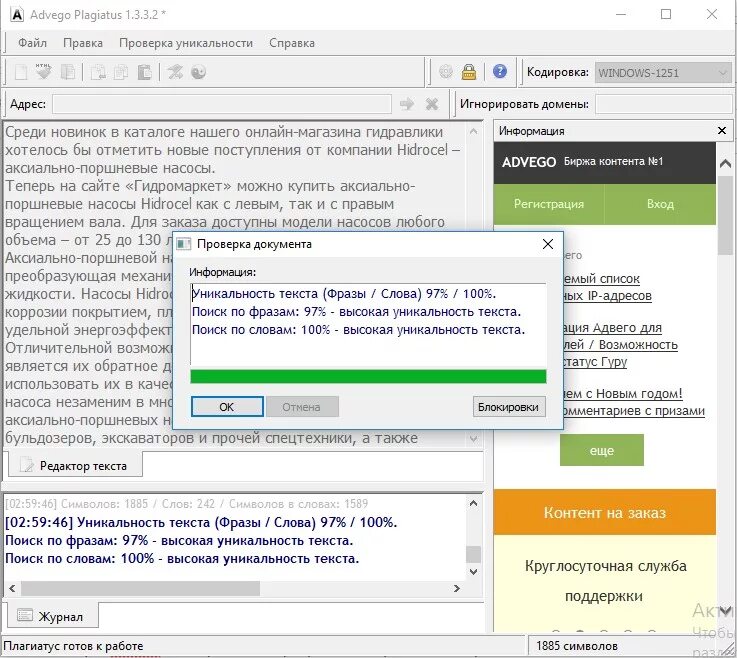The width and height of the screenshot is (737, 658).
Task: Close the Информация side panel
Action: point(722,131)
